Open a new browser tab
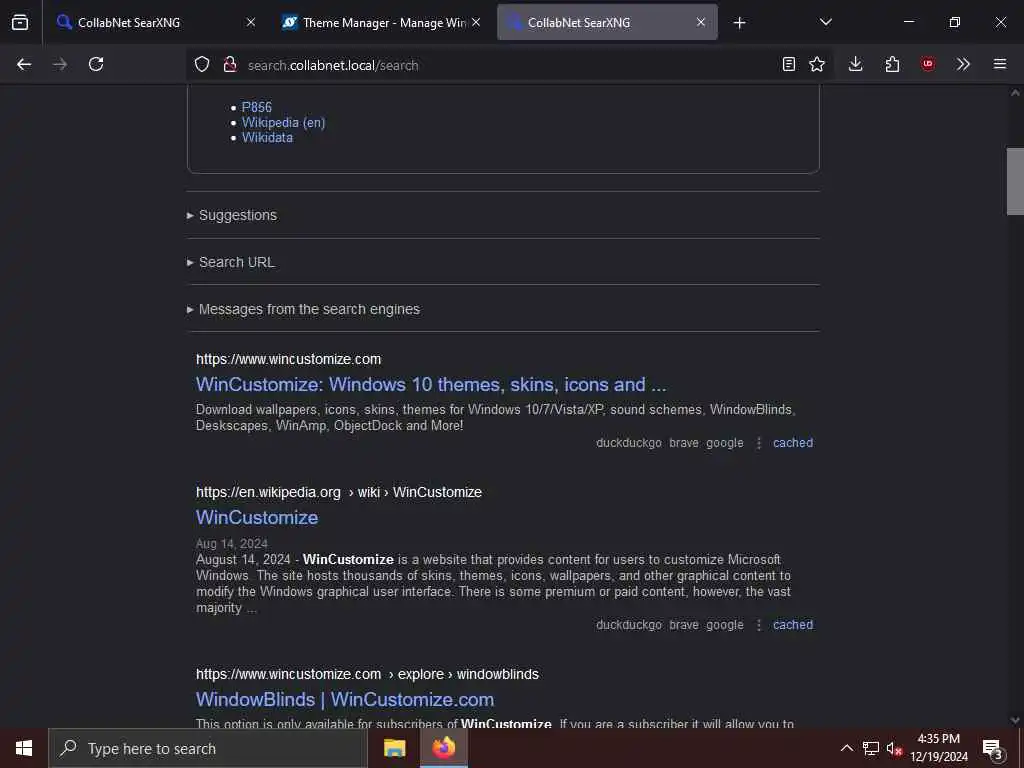This screenshot has height=768, width=1024. tap(739, 23)
